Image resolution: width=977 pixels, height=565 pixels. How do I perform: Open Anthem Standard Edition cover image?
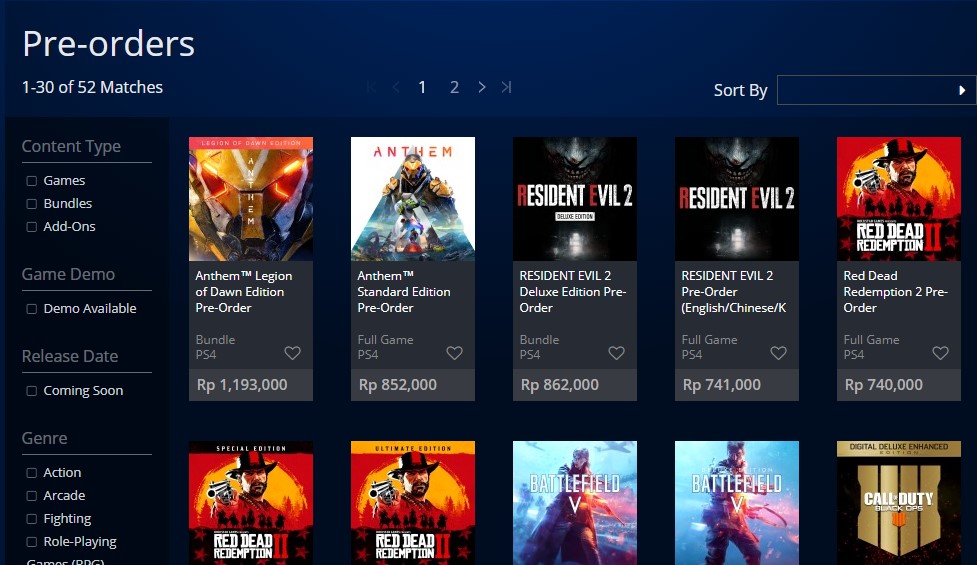tap(413, 199)
